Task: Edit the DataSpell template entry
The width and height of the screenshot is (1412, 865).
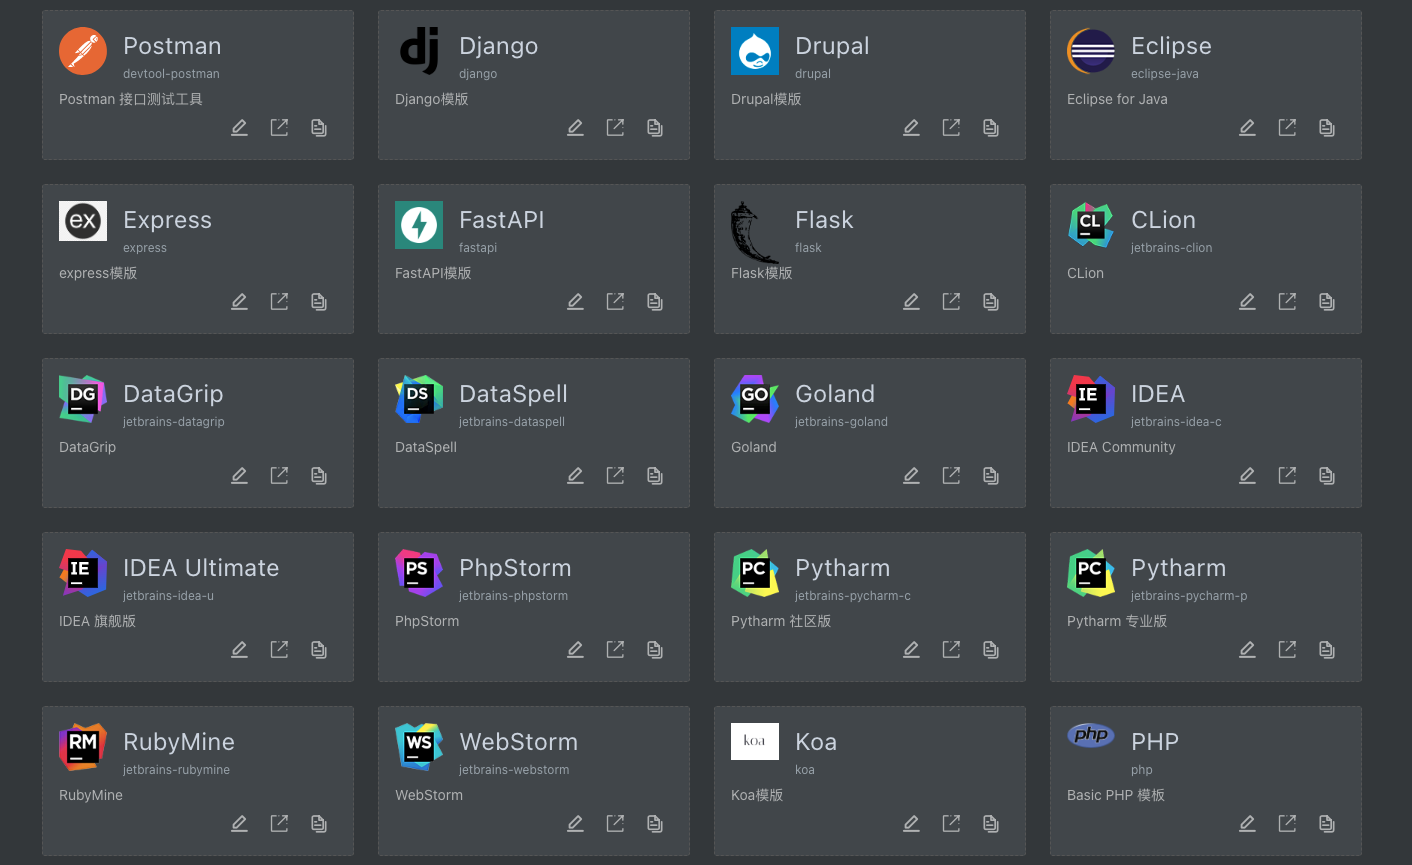Action: click(x=575, y=476)
